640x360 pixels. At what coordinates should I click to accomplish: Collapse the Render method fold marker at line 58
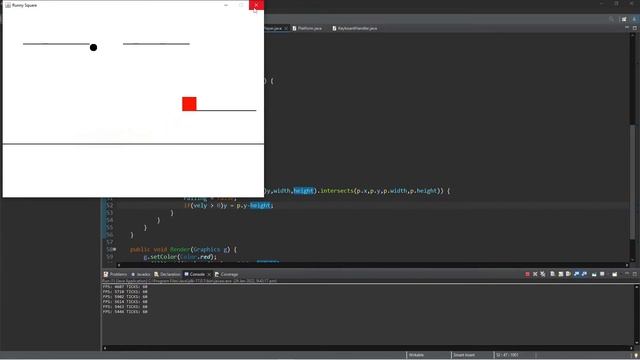point(115,249)
